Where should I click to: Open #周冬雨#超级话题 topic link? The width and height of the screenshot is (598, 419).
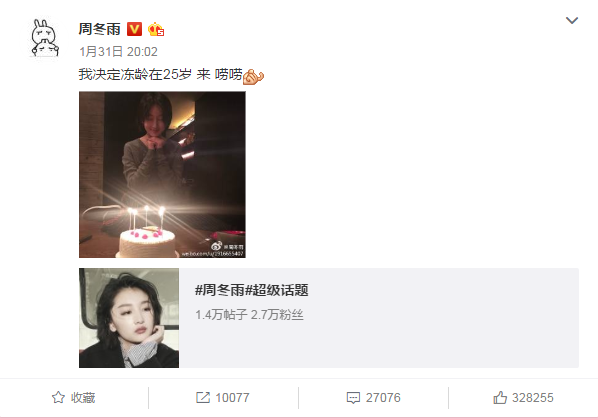coord(251,291)
